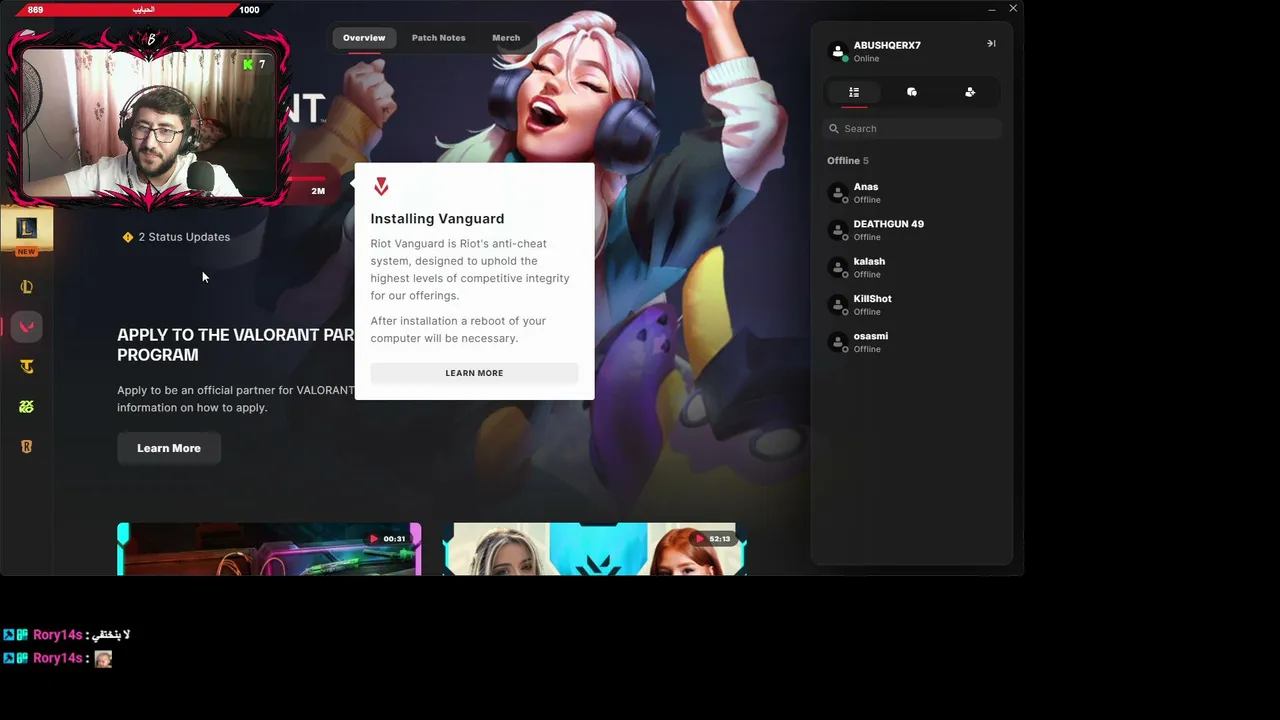1280x720 pixels.
Task: Select the VALORANT icon in the game sidebar
Action: pos(27,326)
